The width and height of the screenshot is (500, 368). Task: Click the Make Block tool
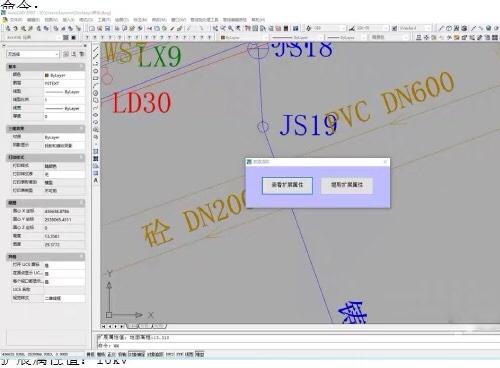click(96, 137)
